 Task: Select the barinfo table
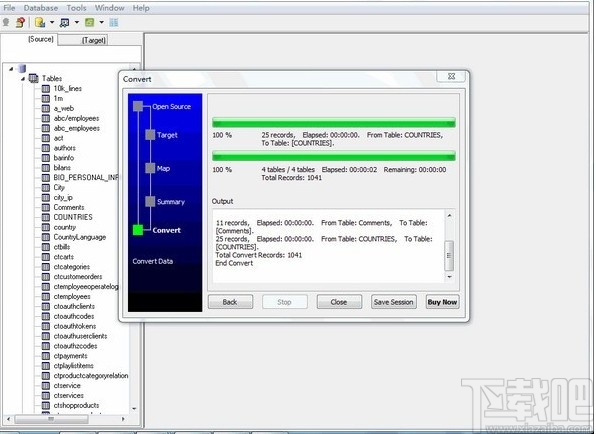tap(63, 158)
